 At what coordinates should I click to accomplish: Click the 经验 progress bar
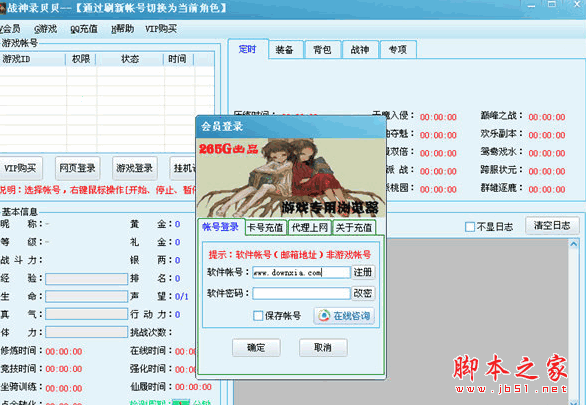coord(87,279)
